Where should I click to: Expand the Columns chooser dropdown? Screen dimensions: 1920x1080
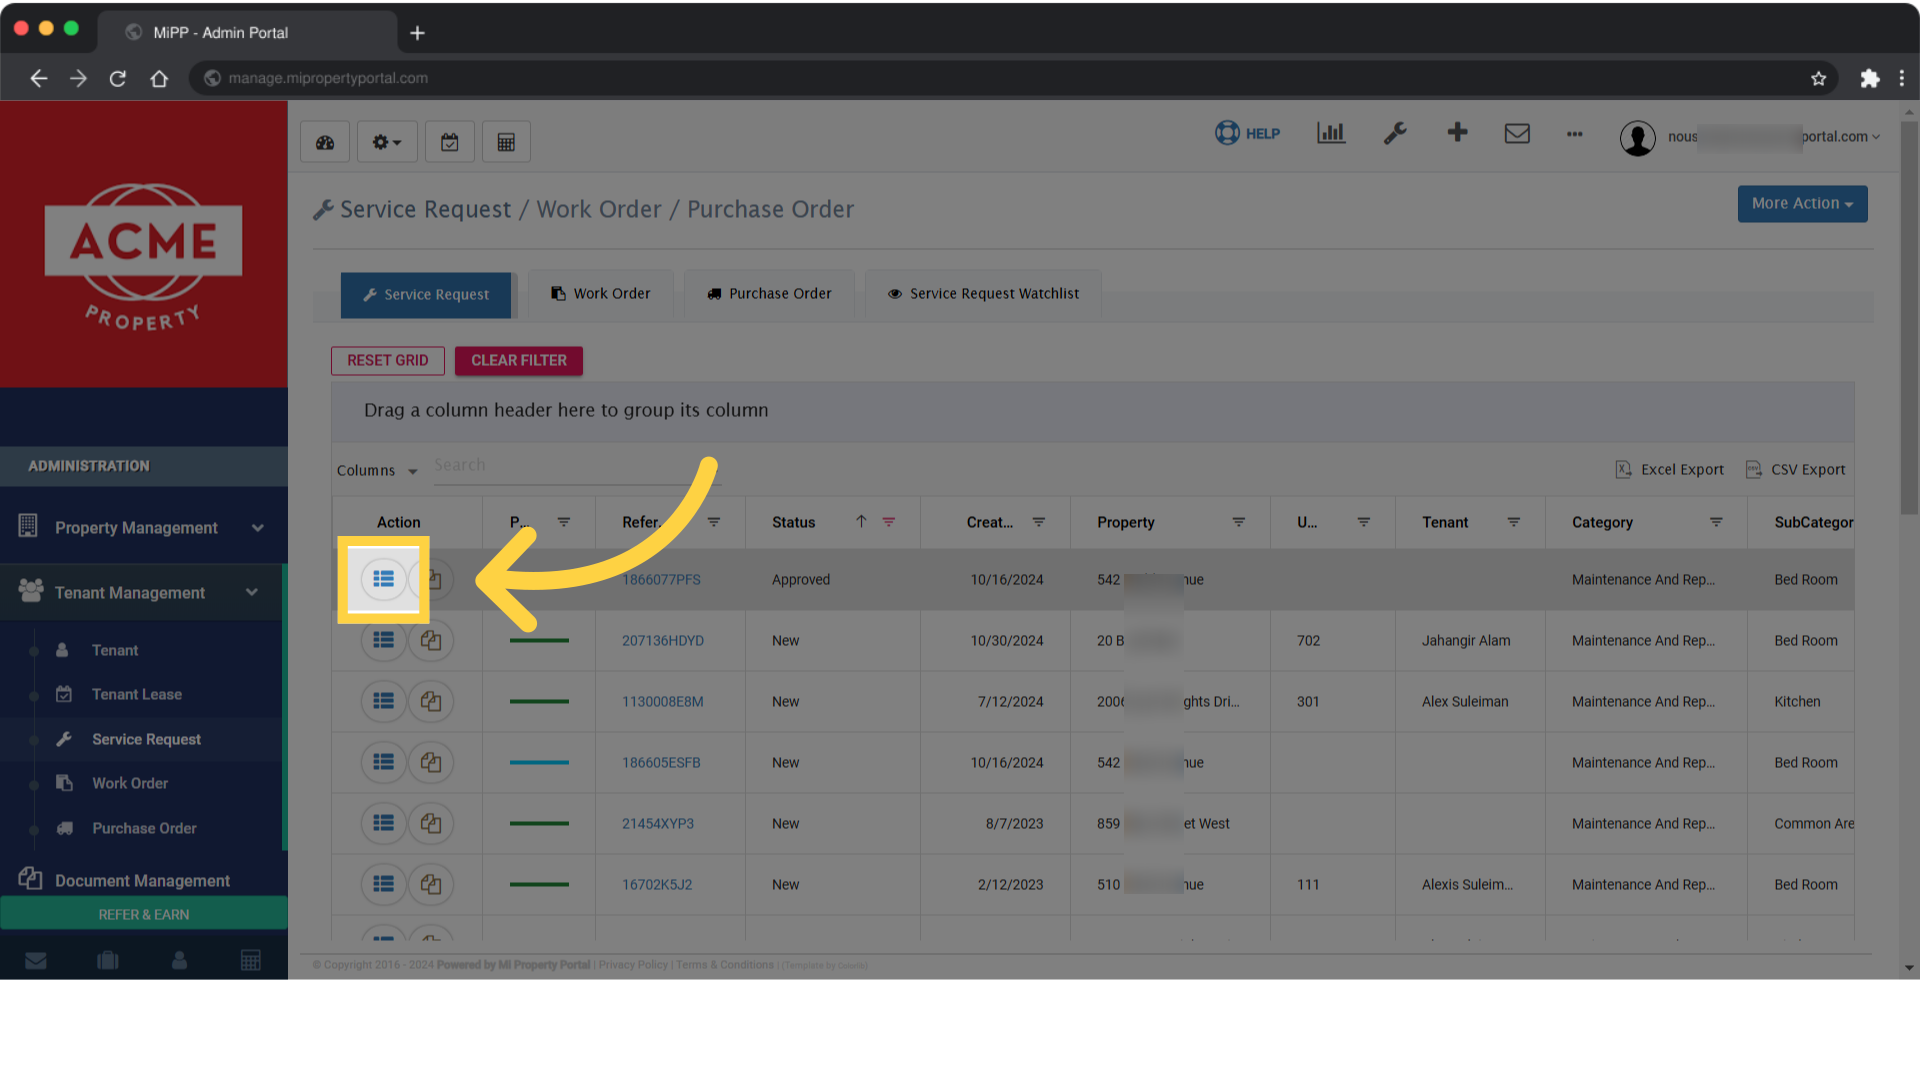click(x=377, y=469)
